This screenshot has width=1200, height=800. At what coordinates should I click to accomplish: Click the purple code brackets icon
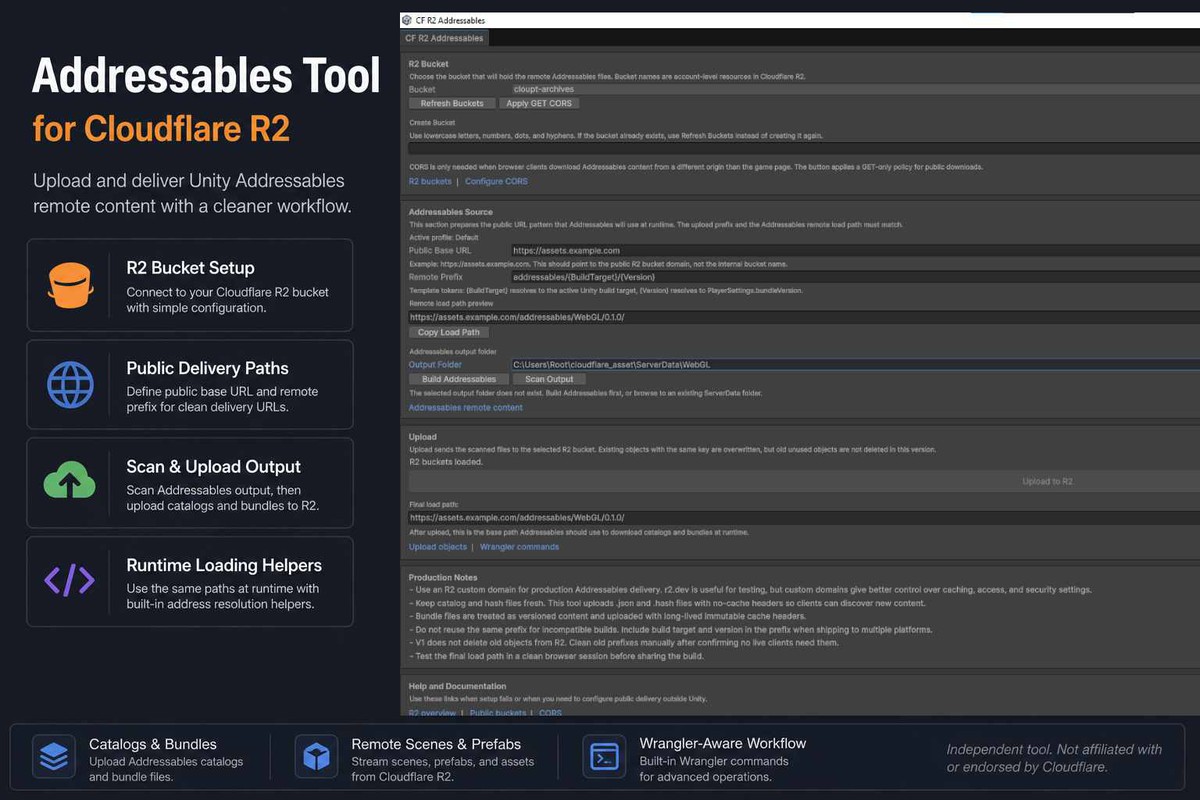[x=70, y=580]
